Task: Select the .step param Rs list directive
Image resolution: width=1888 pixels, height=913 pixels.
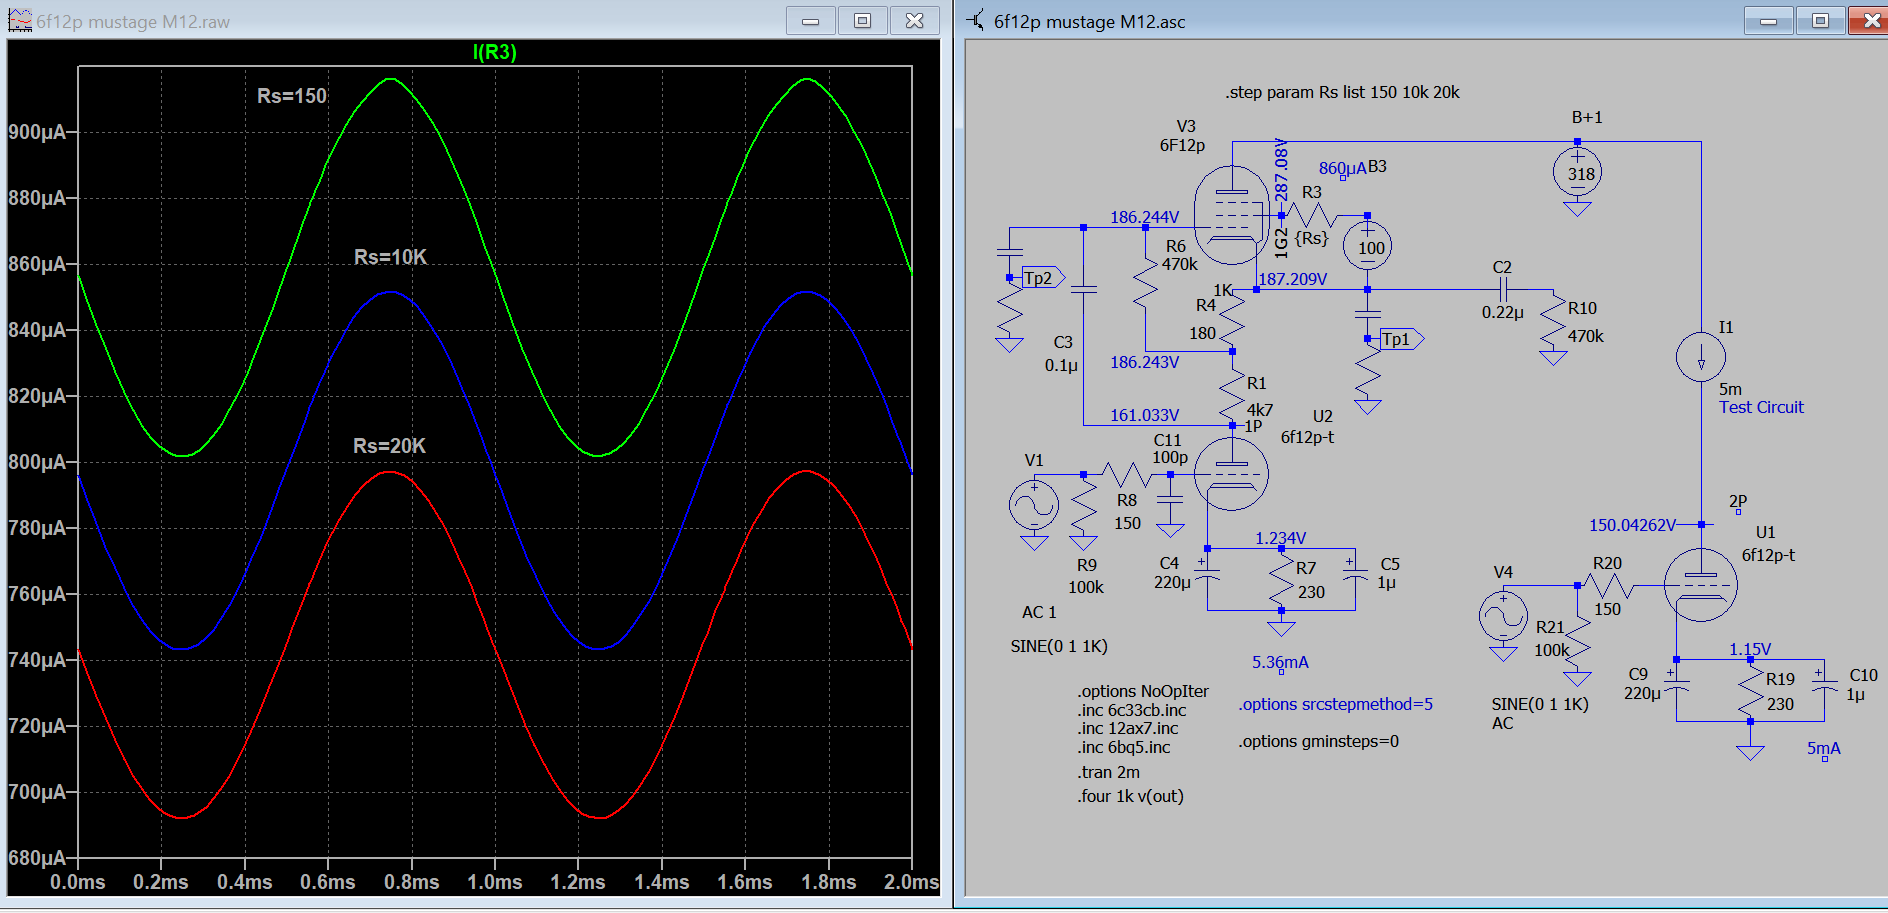Action: coord(1342,92)
